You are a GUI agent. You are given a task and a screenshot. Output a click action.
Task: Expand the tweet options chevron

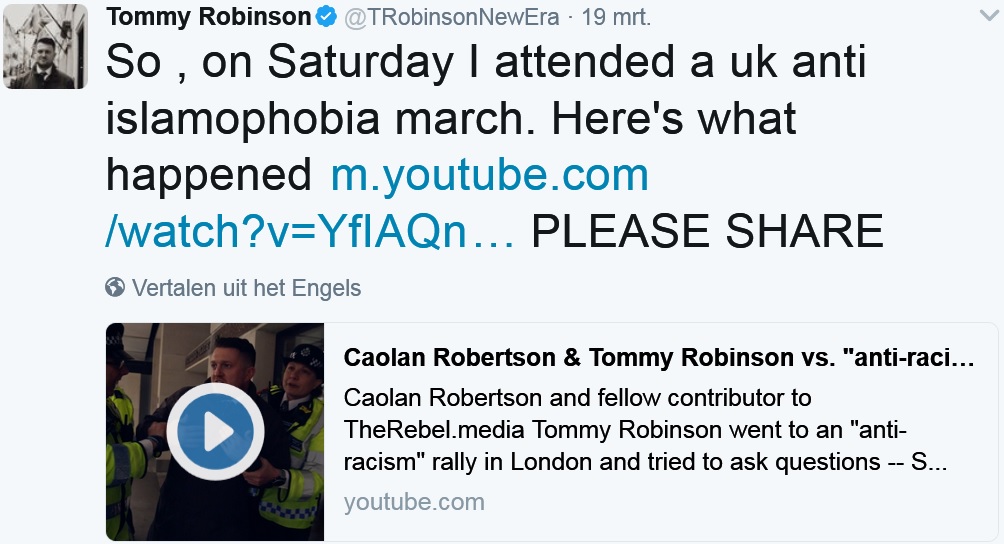[x=987, y=15]
